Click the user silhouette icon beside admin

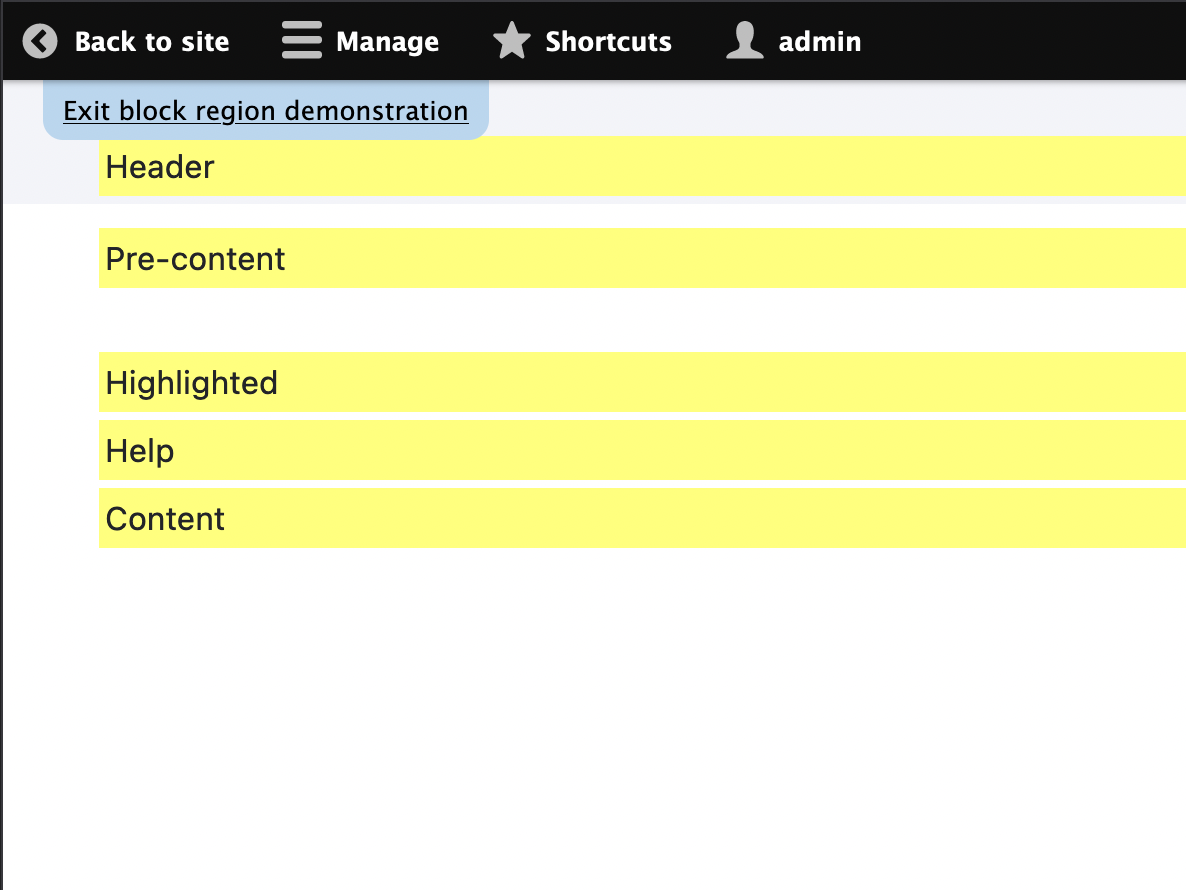[x=744, y=41]
